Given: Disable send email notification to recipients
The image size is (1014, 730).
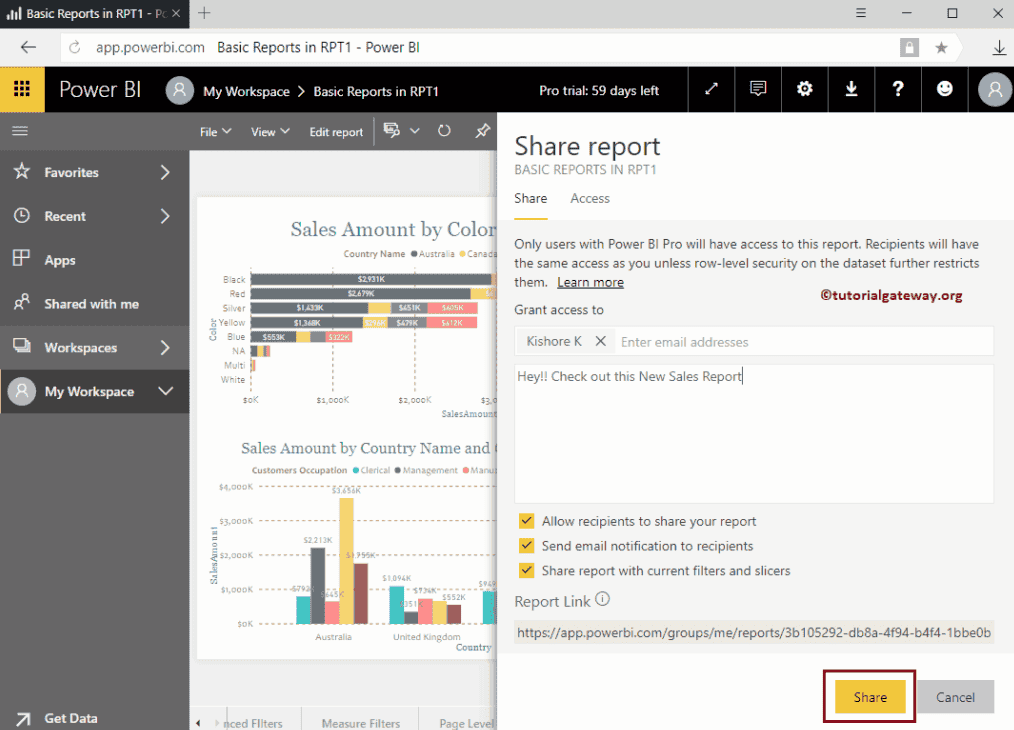Looking at the screenshot, I should 526,547.
